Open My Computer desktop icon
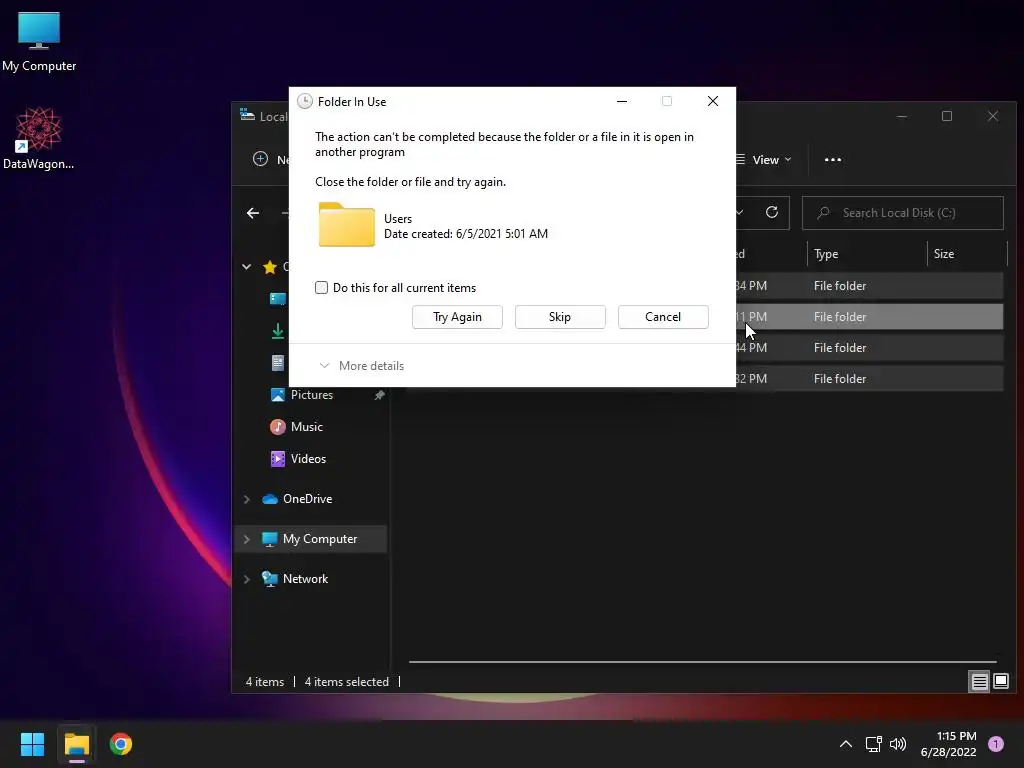 click(x=39, y=42)
